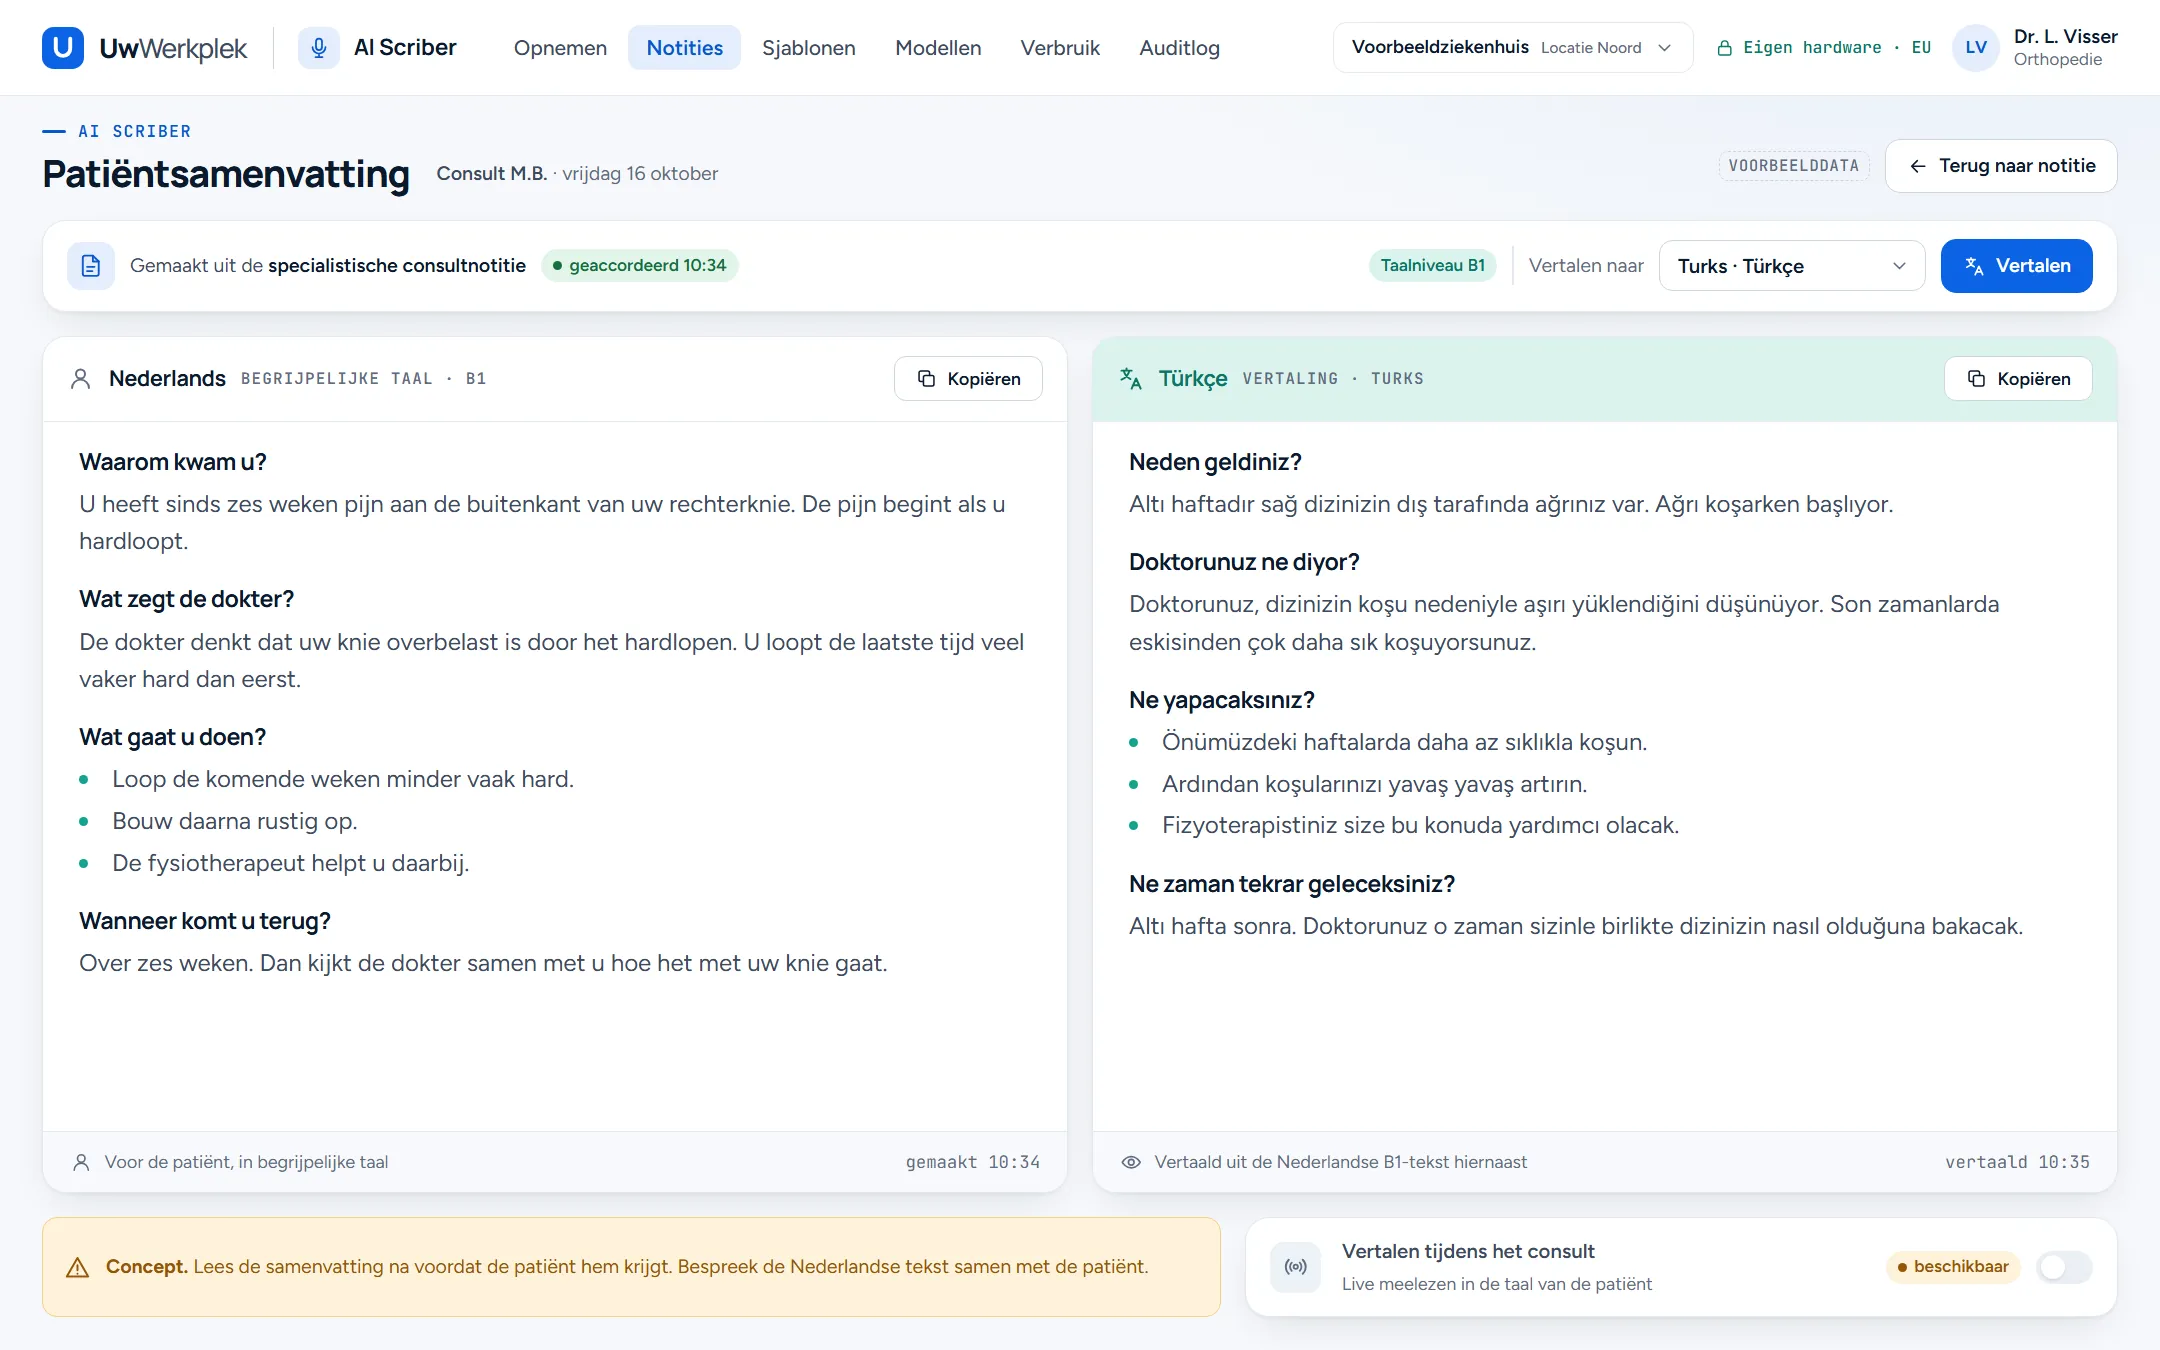2160x1350 pixels.
Task: Click the Neden geldiniz? heading
Action: (x=1215, y=462)
